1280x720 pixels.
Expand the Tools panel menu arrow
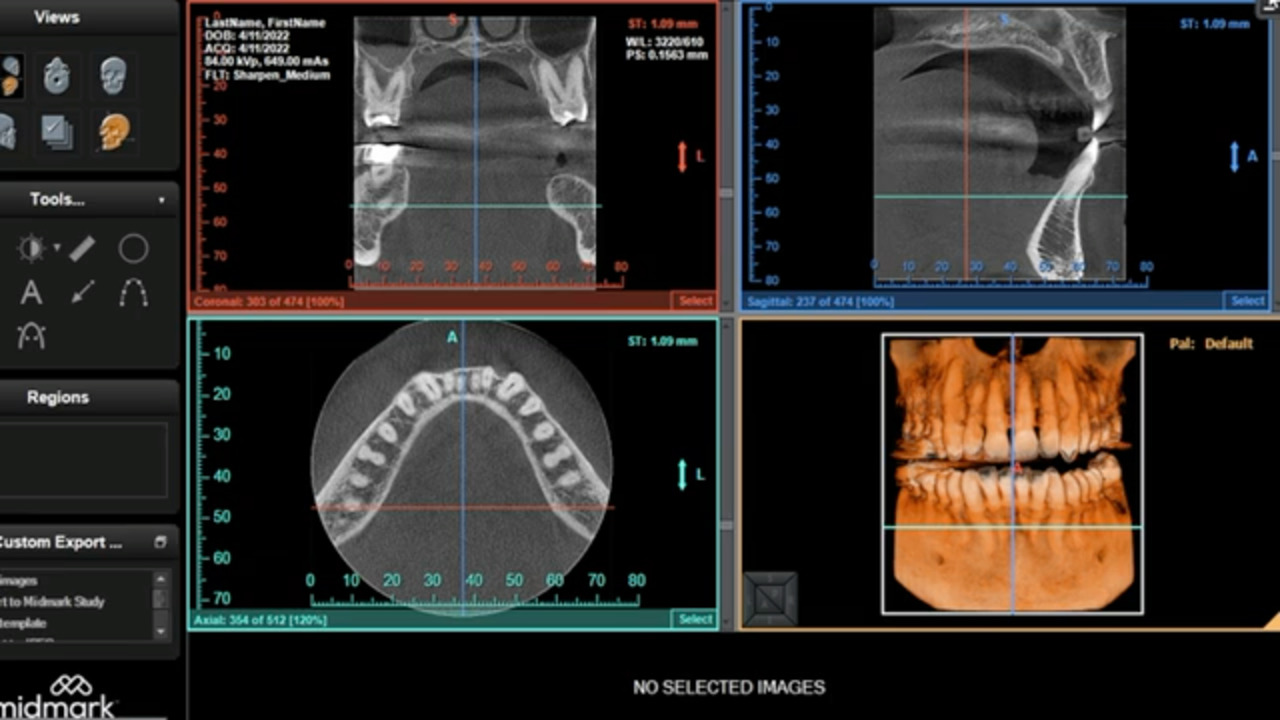161,200
